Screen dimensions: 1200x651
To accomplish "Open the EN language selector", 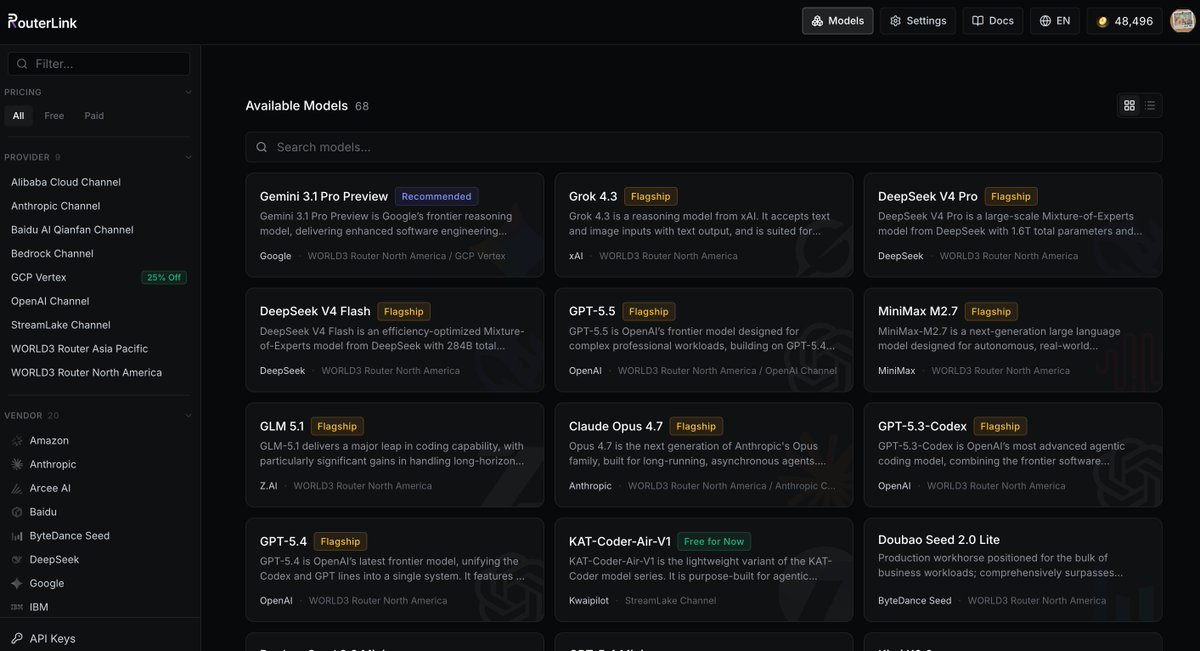I will 1055,21.
